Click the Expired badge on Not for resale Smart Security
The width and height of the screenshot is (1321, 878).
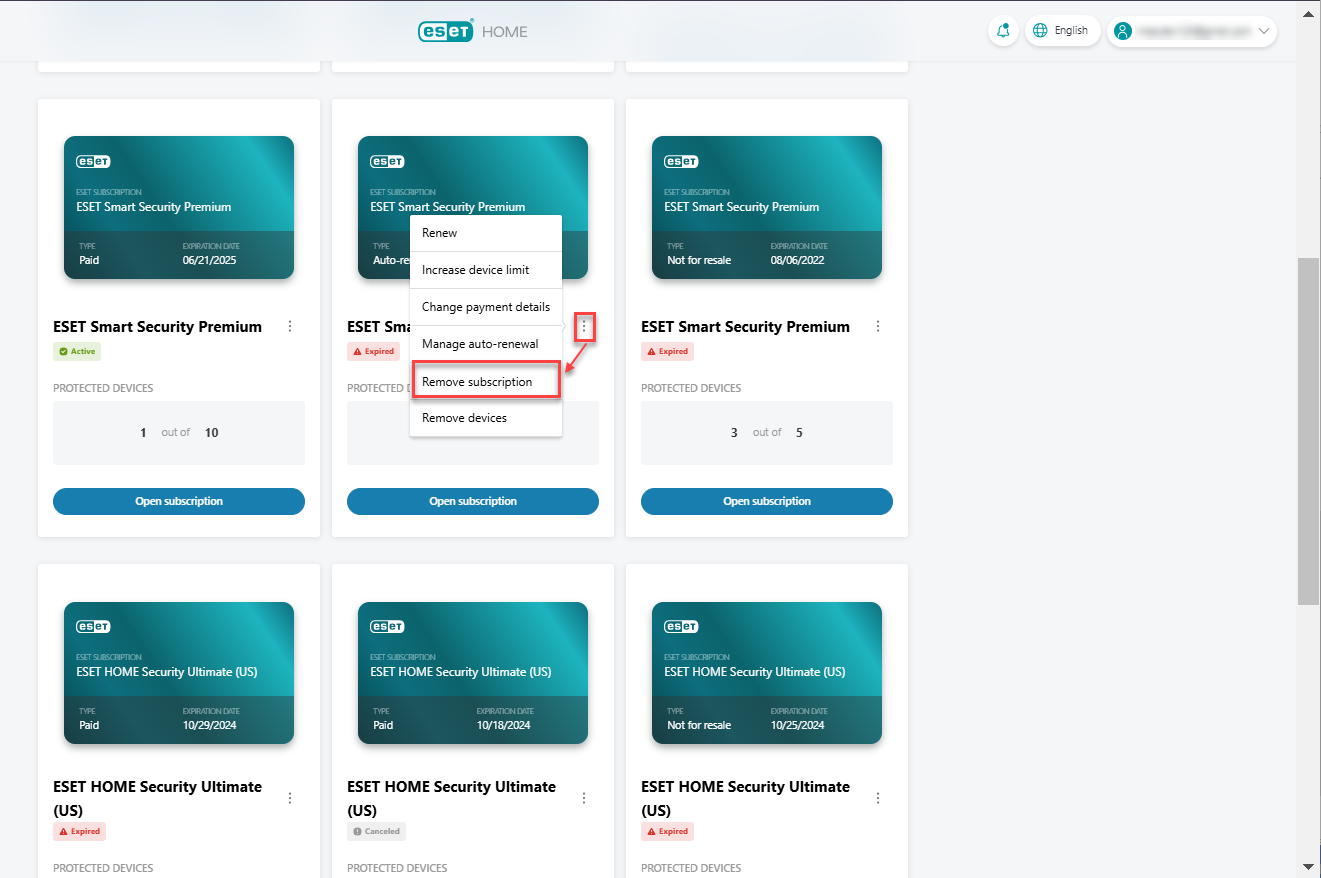667,351
